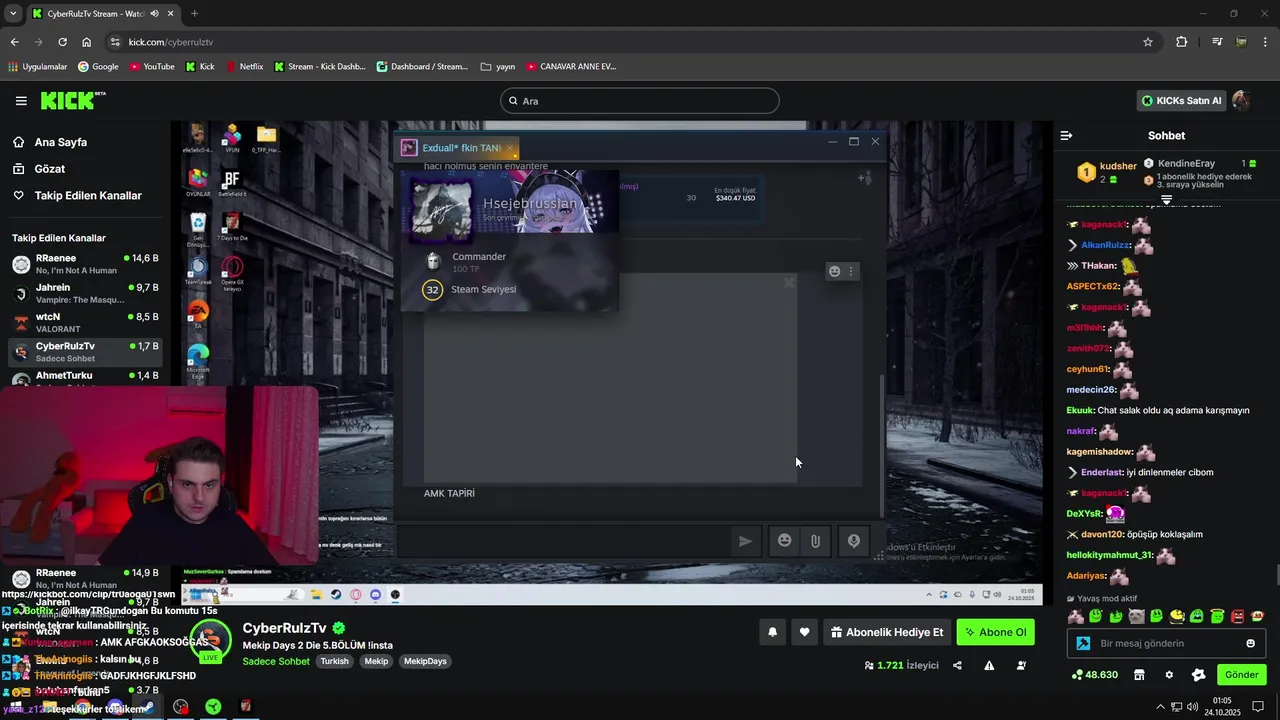Go to browser home page
The image size is (1280, 720).
[x=86, y=42]
